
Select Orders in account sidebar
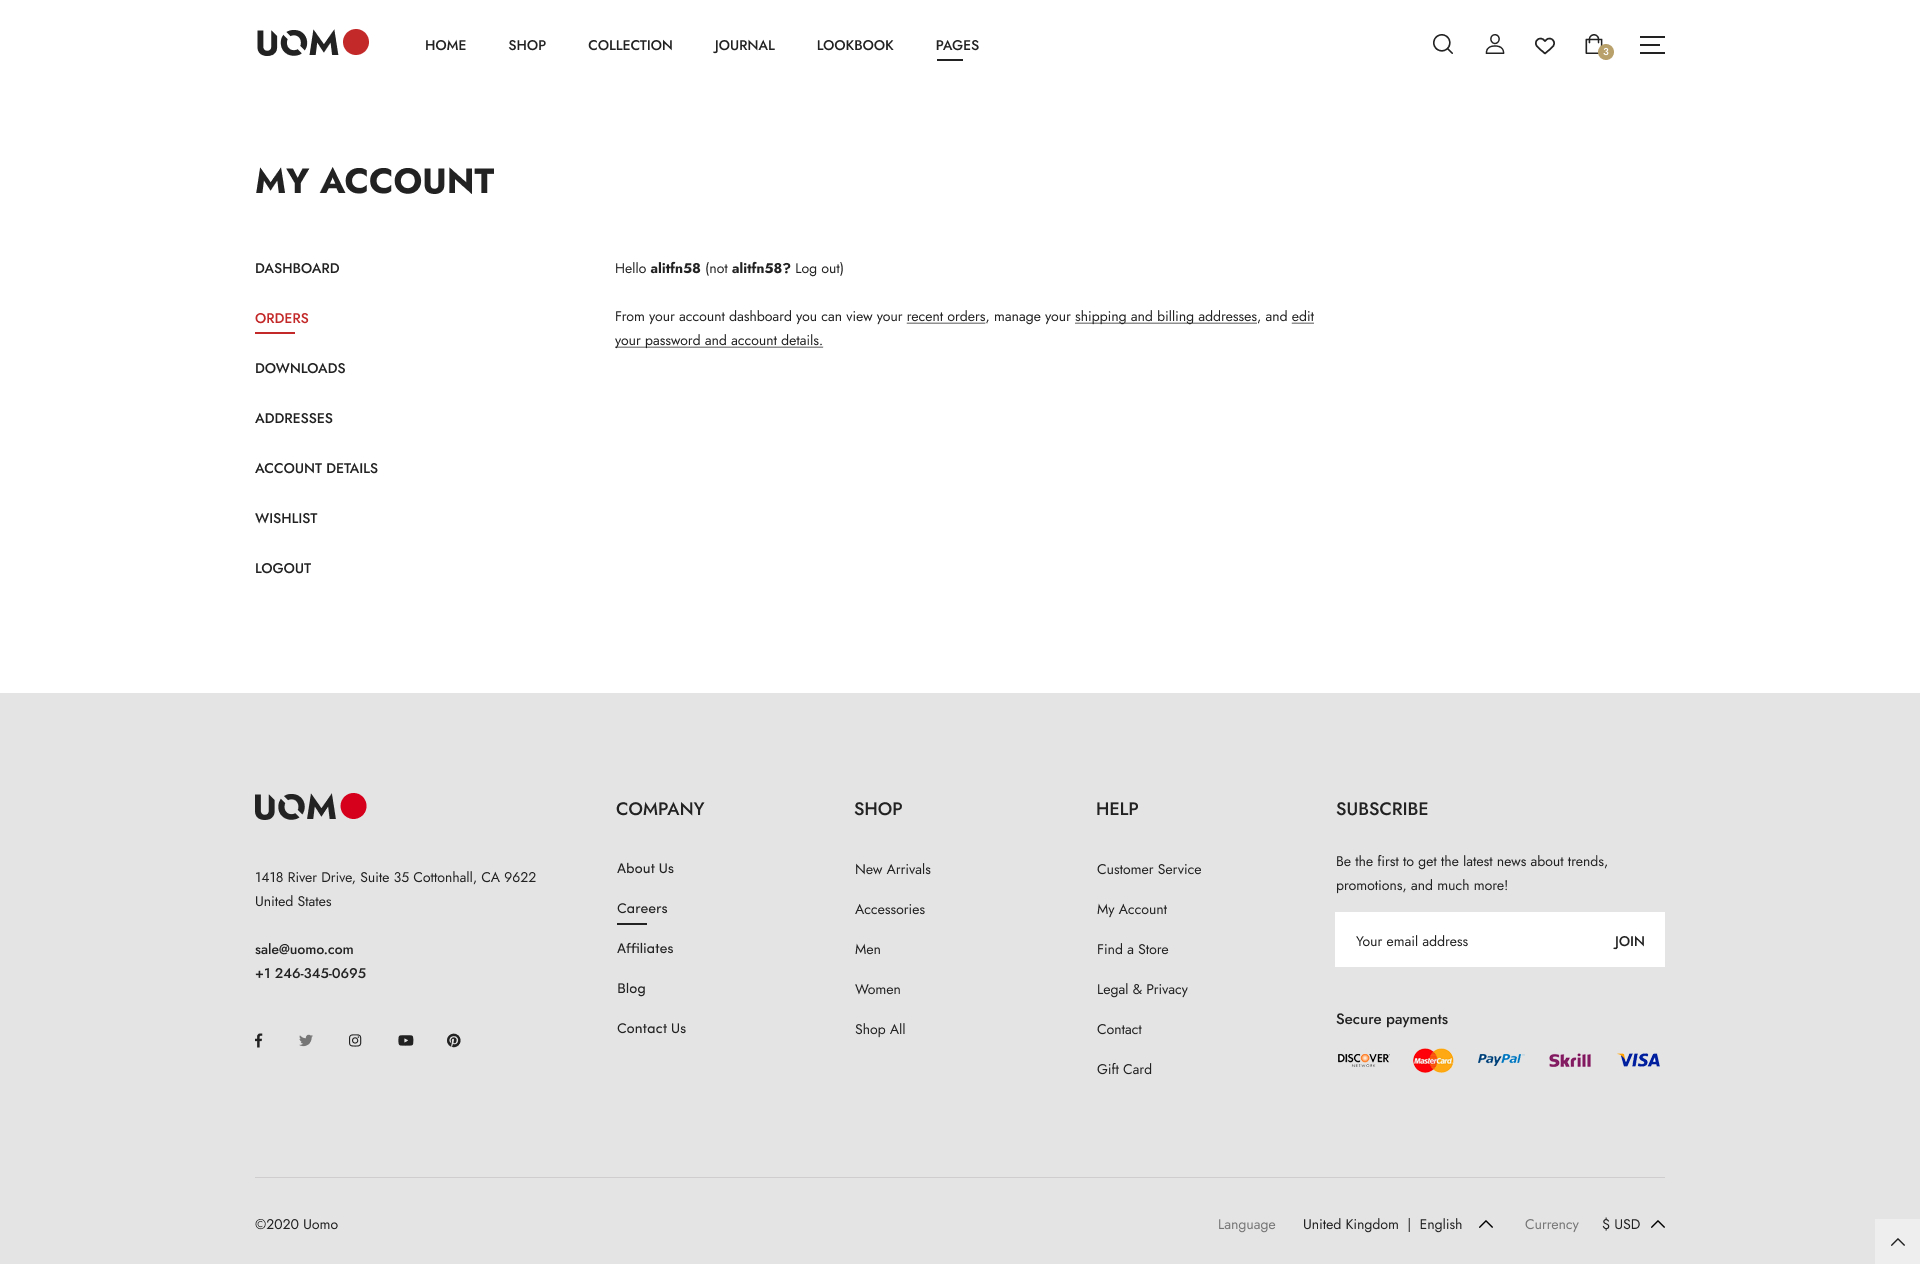(x=281, y=318)
